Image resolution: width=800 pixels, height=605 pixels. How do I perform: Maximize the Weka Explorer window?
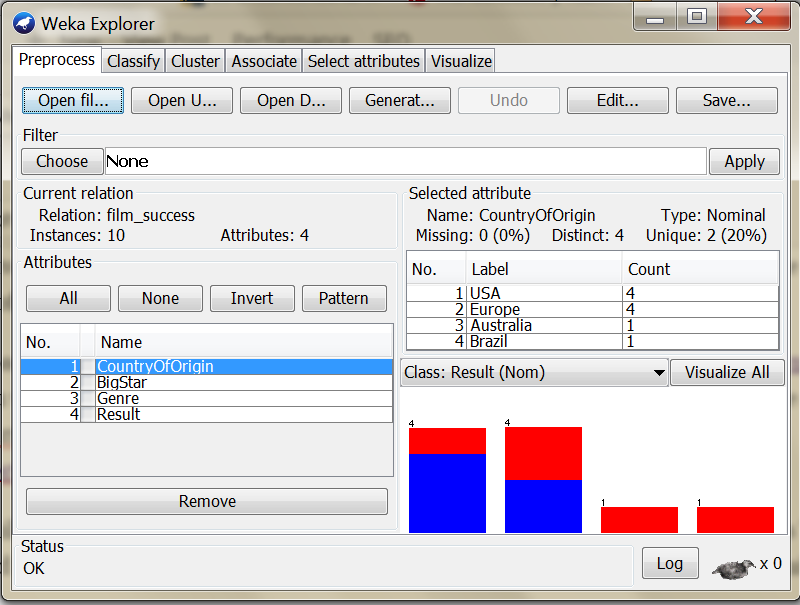pyautogui.click(x=697, y=16)
